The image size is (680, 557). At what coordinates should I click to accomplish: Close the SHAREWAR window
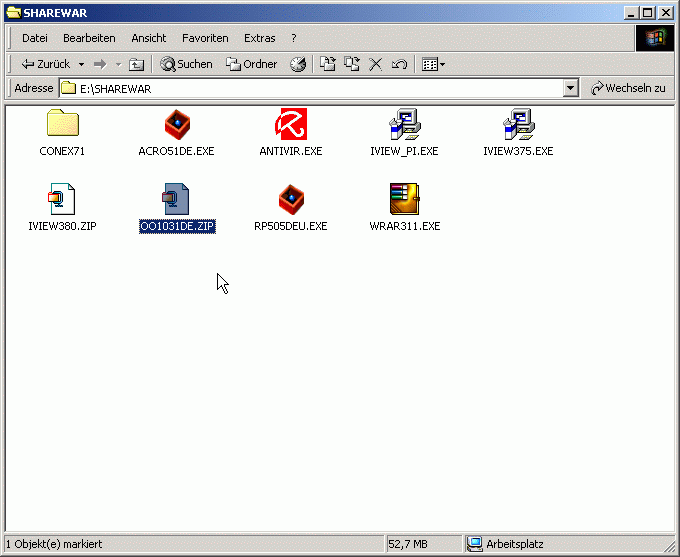[x=666, y=13]
